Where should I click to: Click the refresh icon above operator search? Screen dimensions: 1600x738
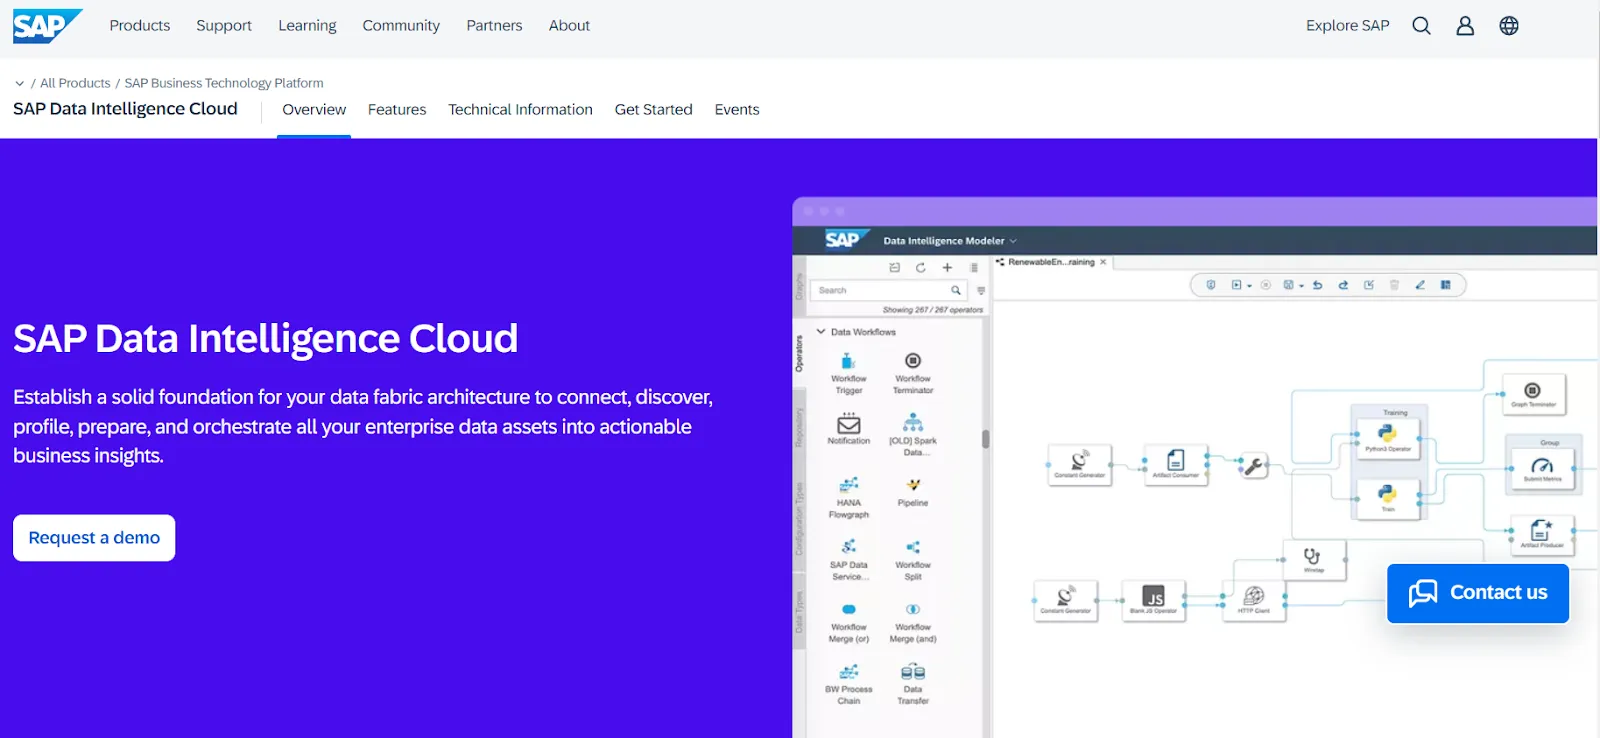[920, 267]
